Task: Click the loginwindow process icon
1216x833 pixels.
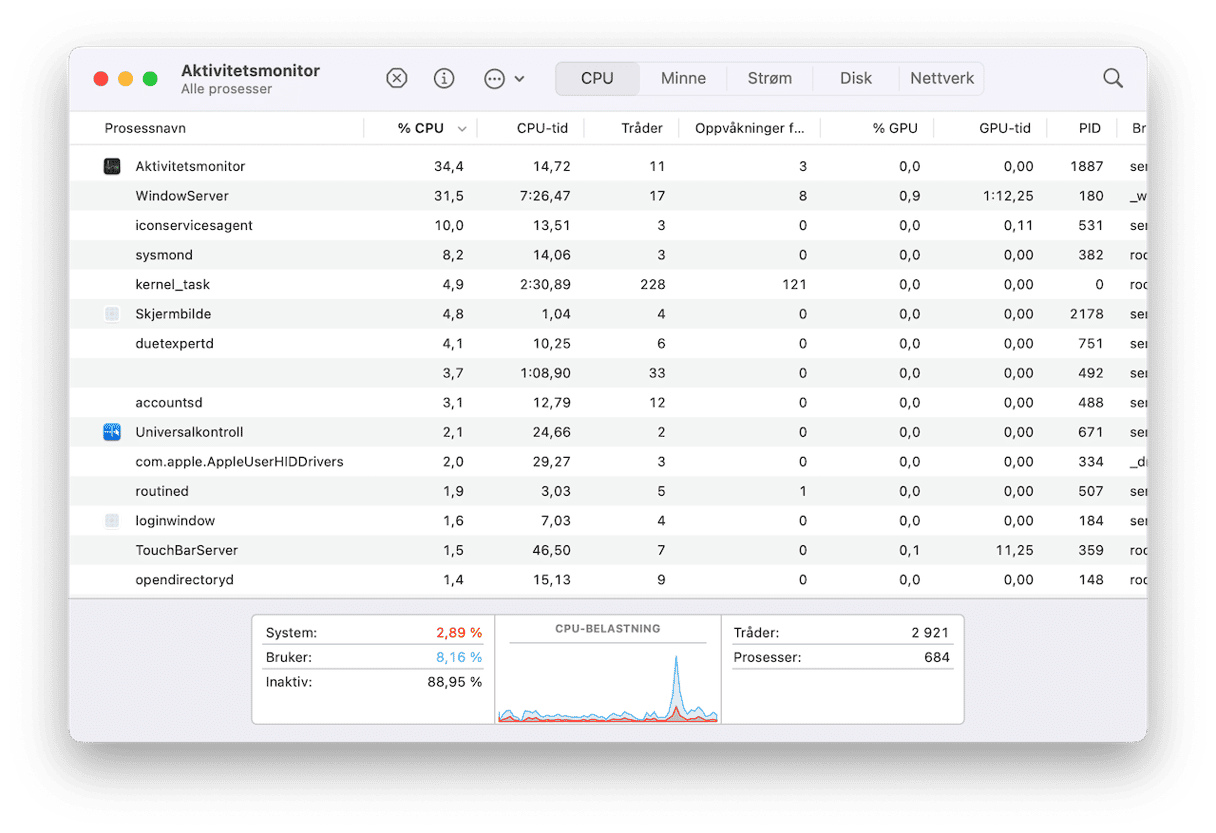Action: pos(112,521)
